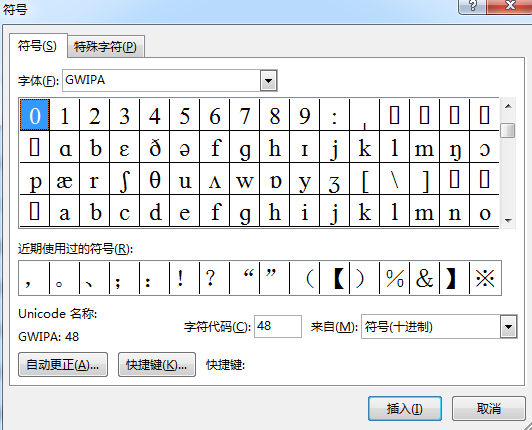Select the ʃ symbol cell
The height and width of the screenshot is (430, 532).
click(x=125, y=179)
